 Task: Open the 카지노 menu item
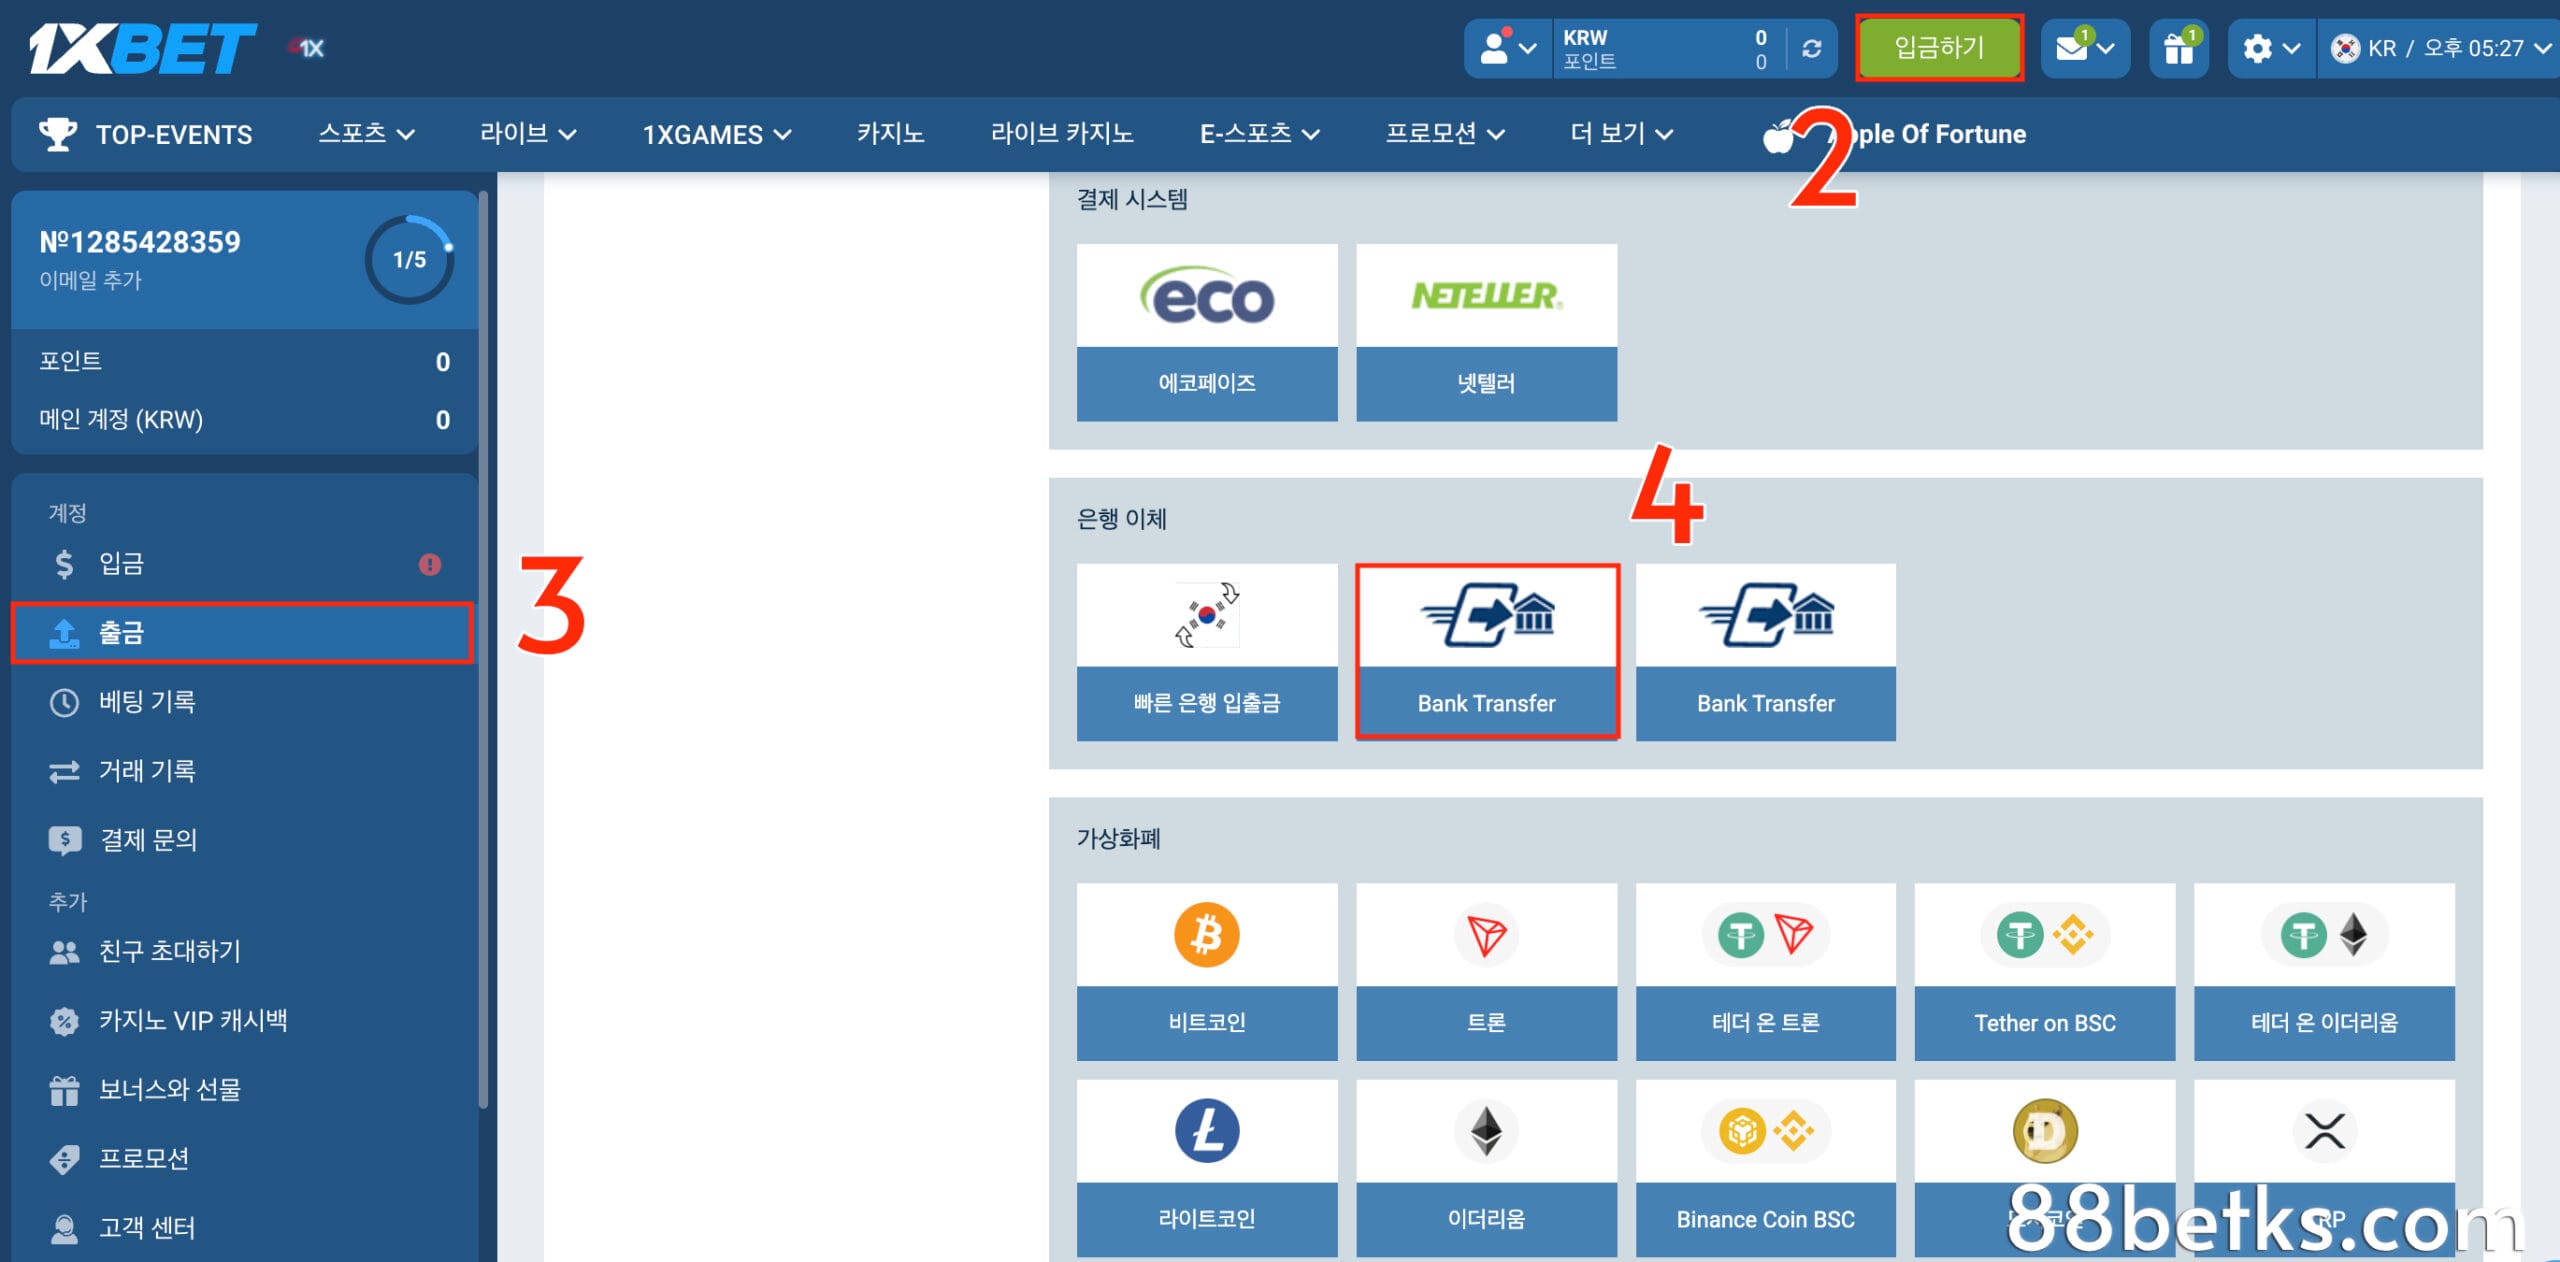[890, 134]
